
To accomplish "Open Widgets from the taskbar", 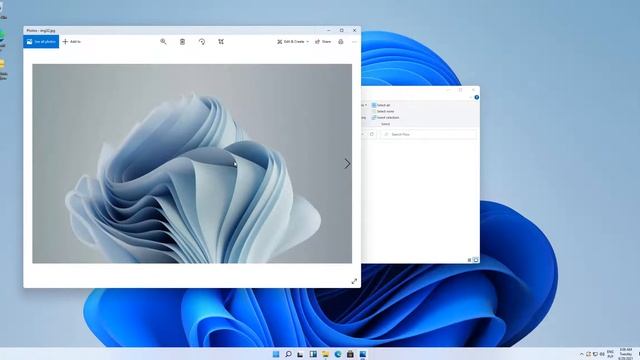I will pos(313,354).
